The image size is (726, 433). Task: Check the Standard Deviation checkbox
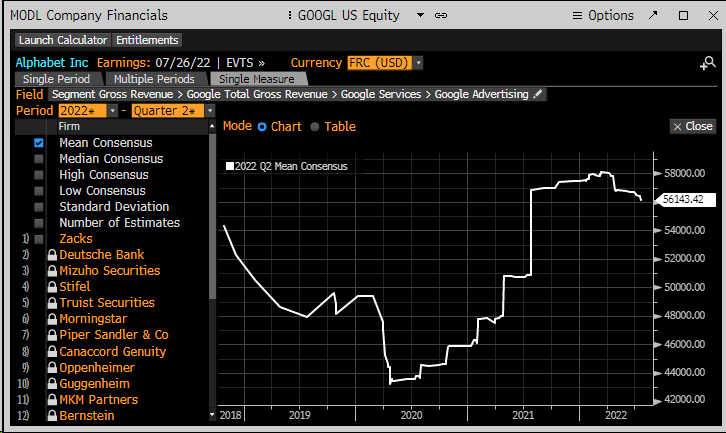point(39,207)
